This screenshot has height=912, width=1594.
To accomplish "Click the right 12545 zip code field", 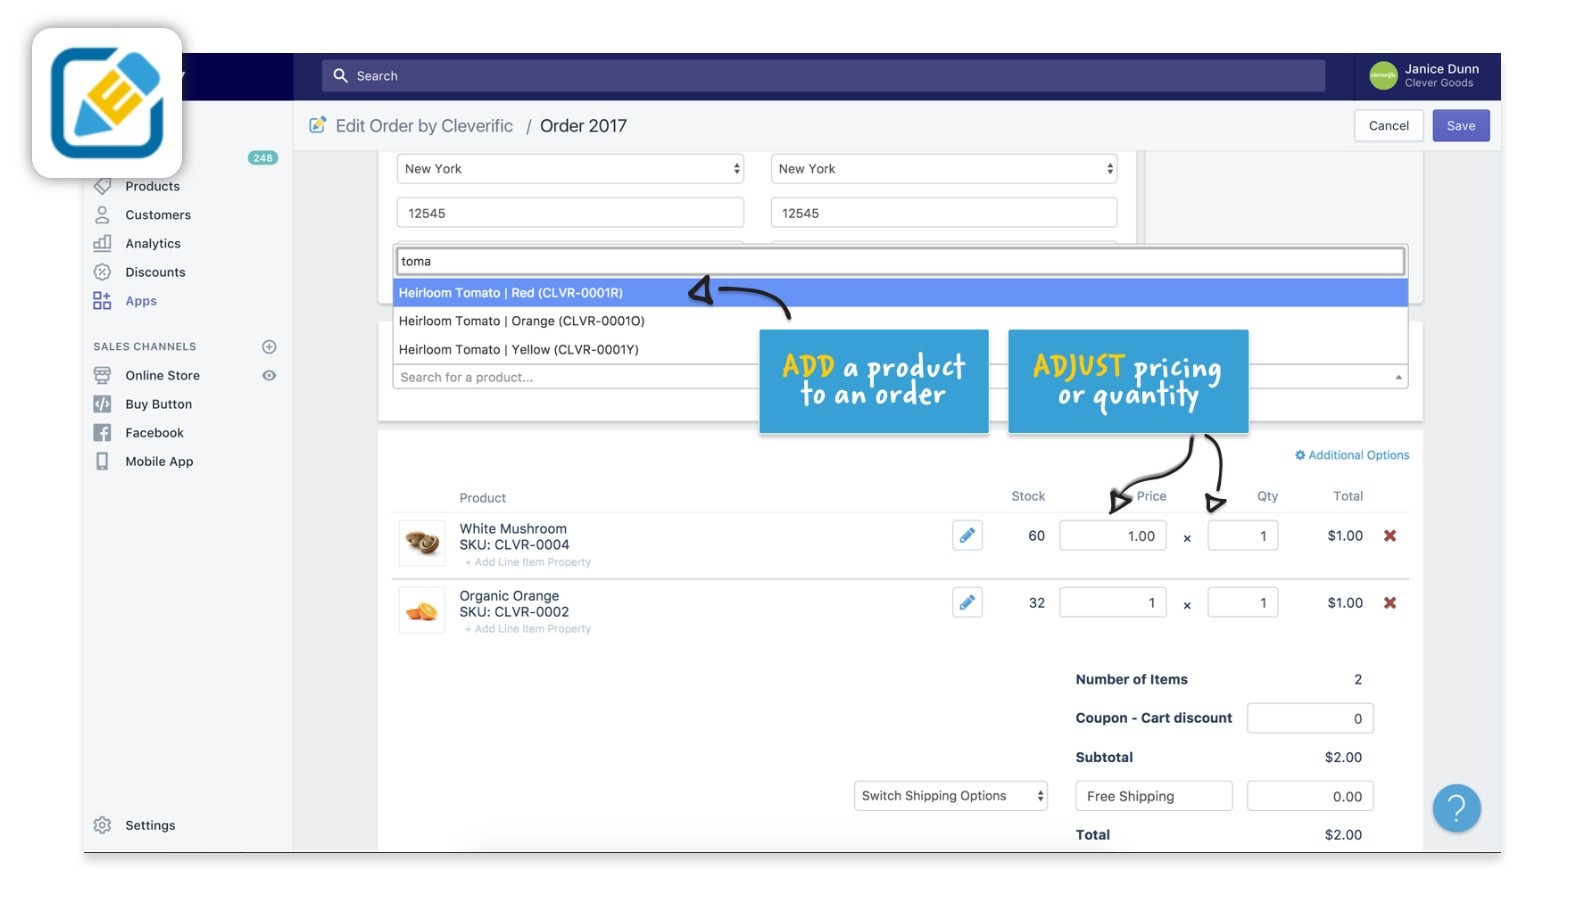I will 944,213.
